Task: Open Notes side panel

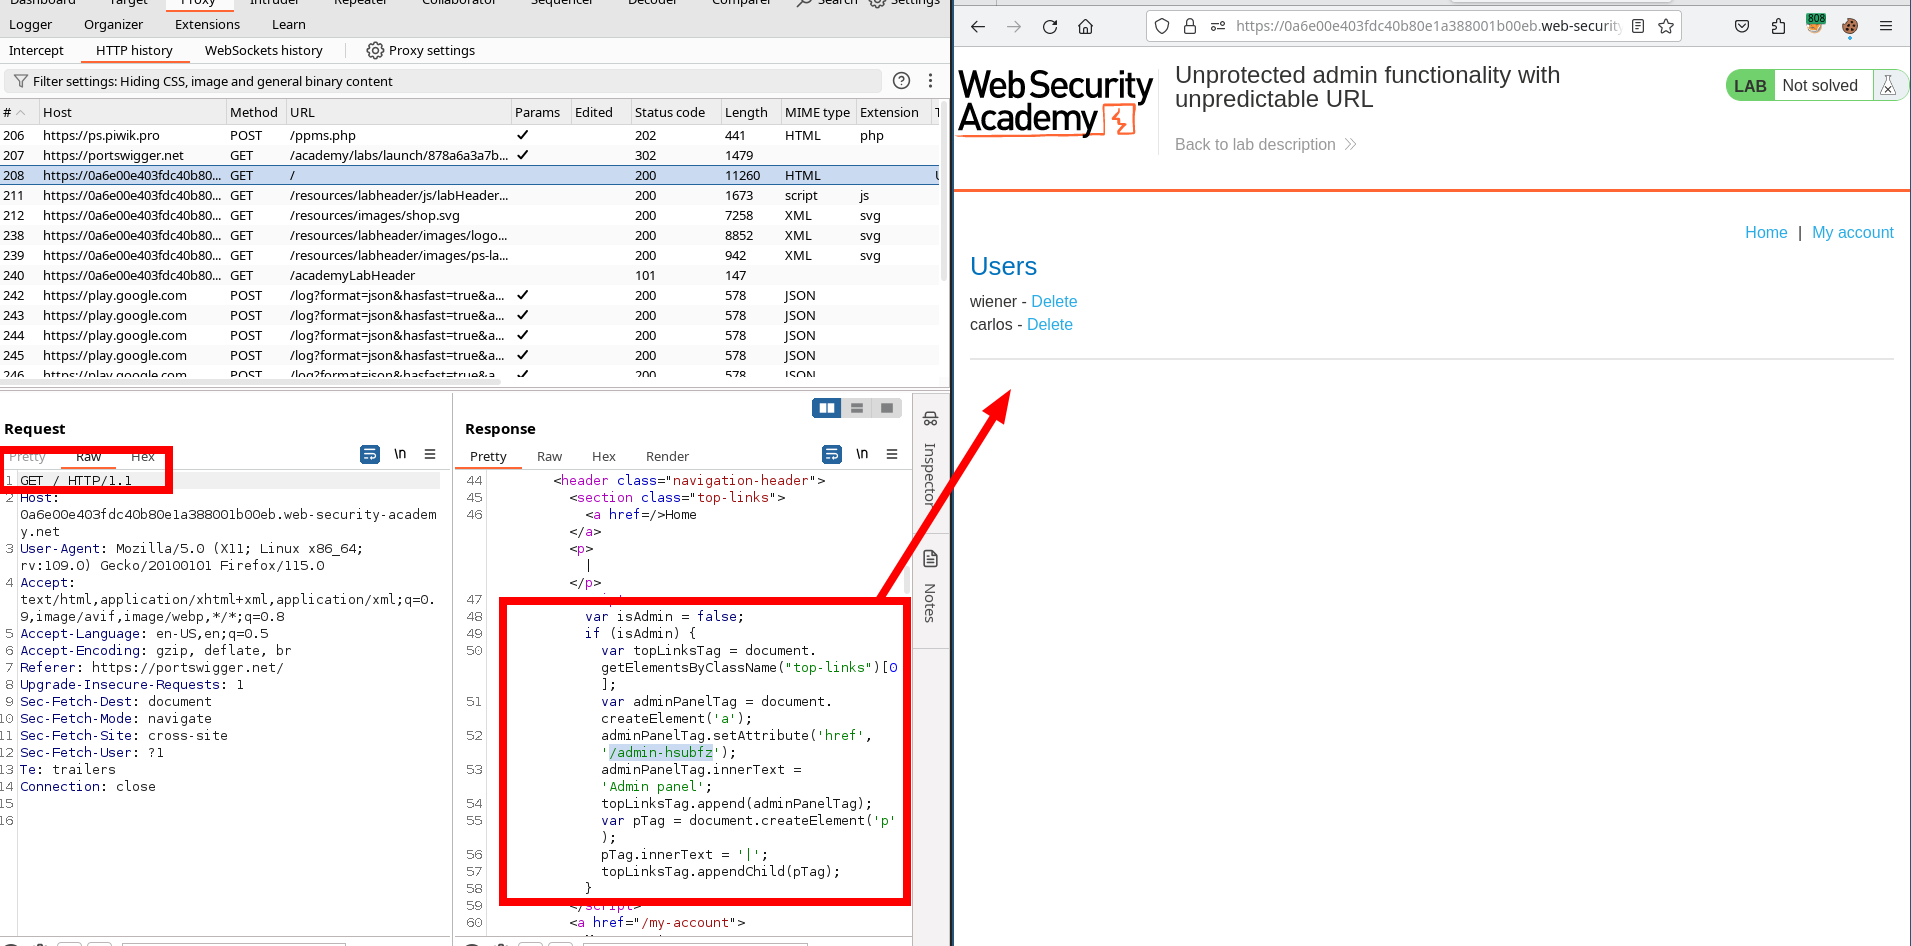Action: click(930, 587)
